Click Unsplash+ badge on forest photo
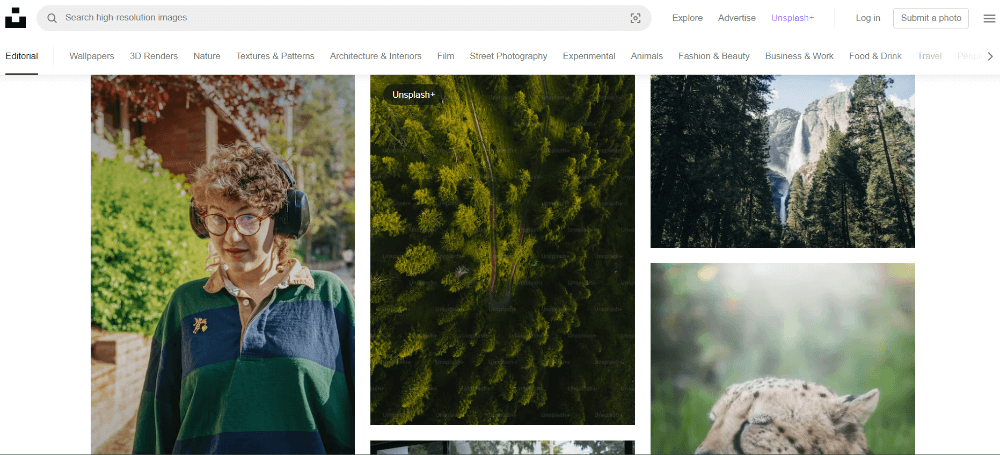This screenshot has width=1000, height=455. [413, 95]
